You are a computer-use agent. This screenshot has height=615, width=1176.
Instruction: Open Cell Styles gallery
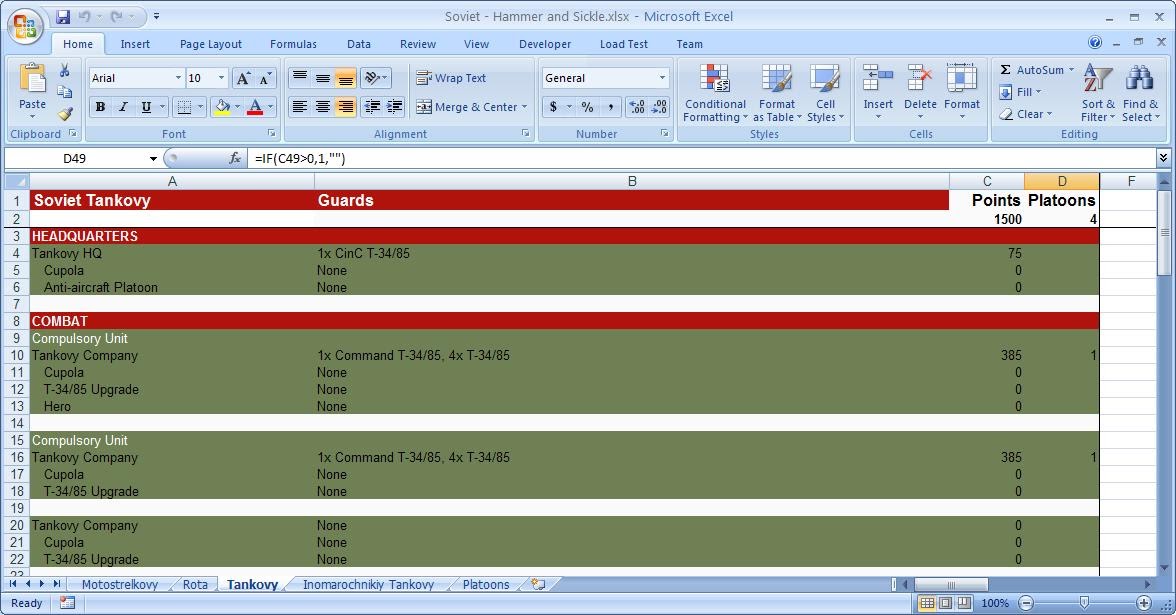click(x=825, y=93)
